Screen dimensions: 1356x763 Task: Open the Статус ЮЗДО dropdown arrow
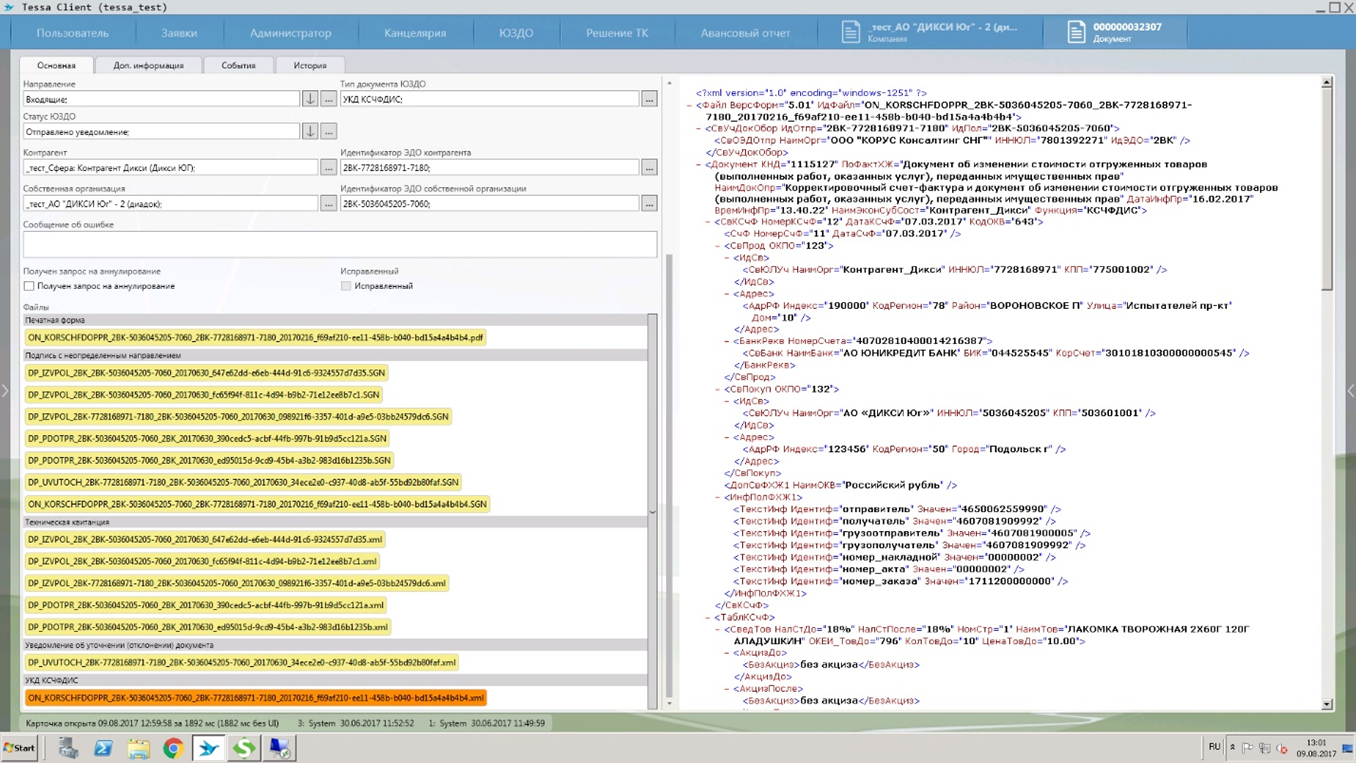pyautogui.click(x=310, y=131)
